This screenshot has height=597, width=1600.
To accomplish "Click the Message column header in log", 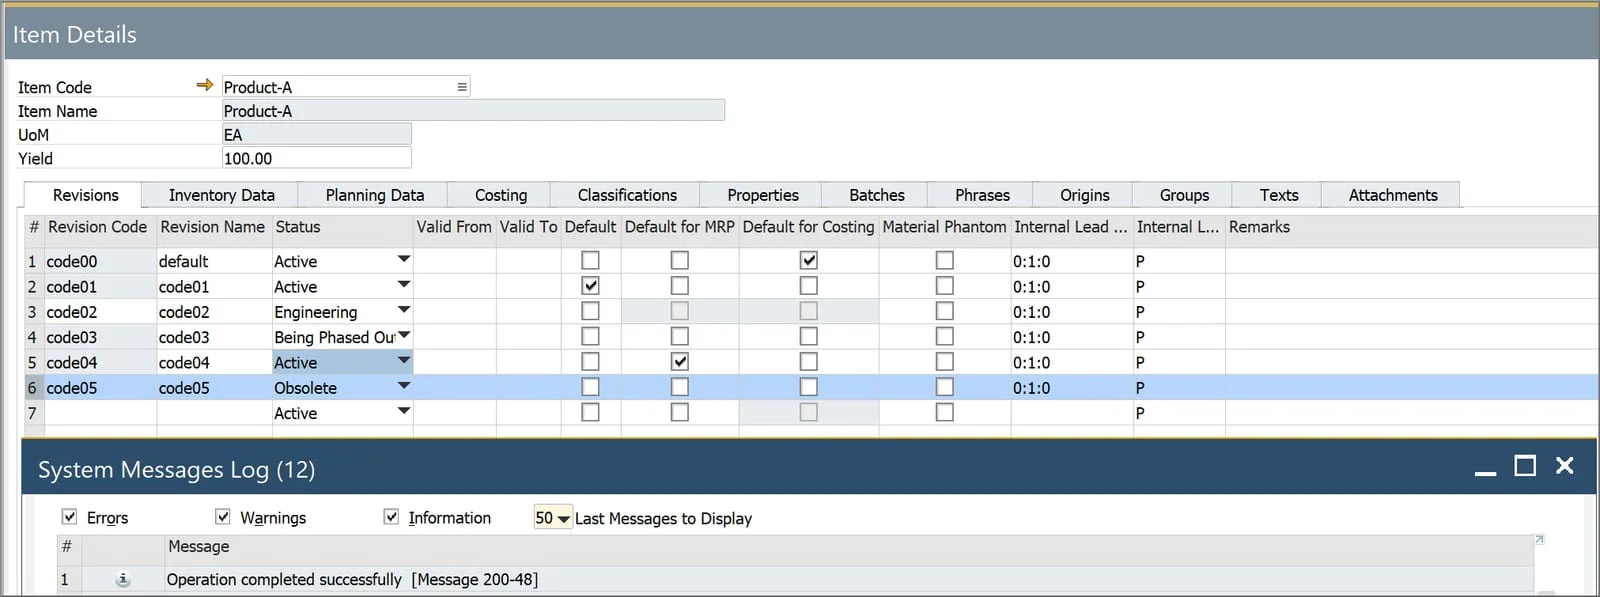I will (x=849, y=546).
